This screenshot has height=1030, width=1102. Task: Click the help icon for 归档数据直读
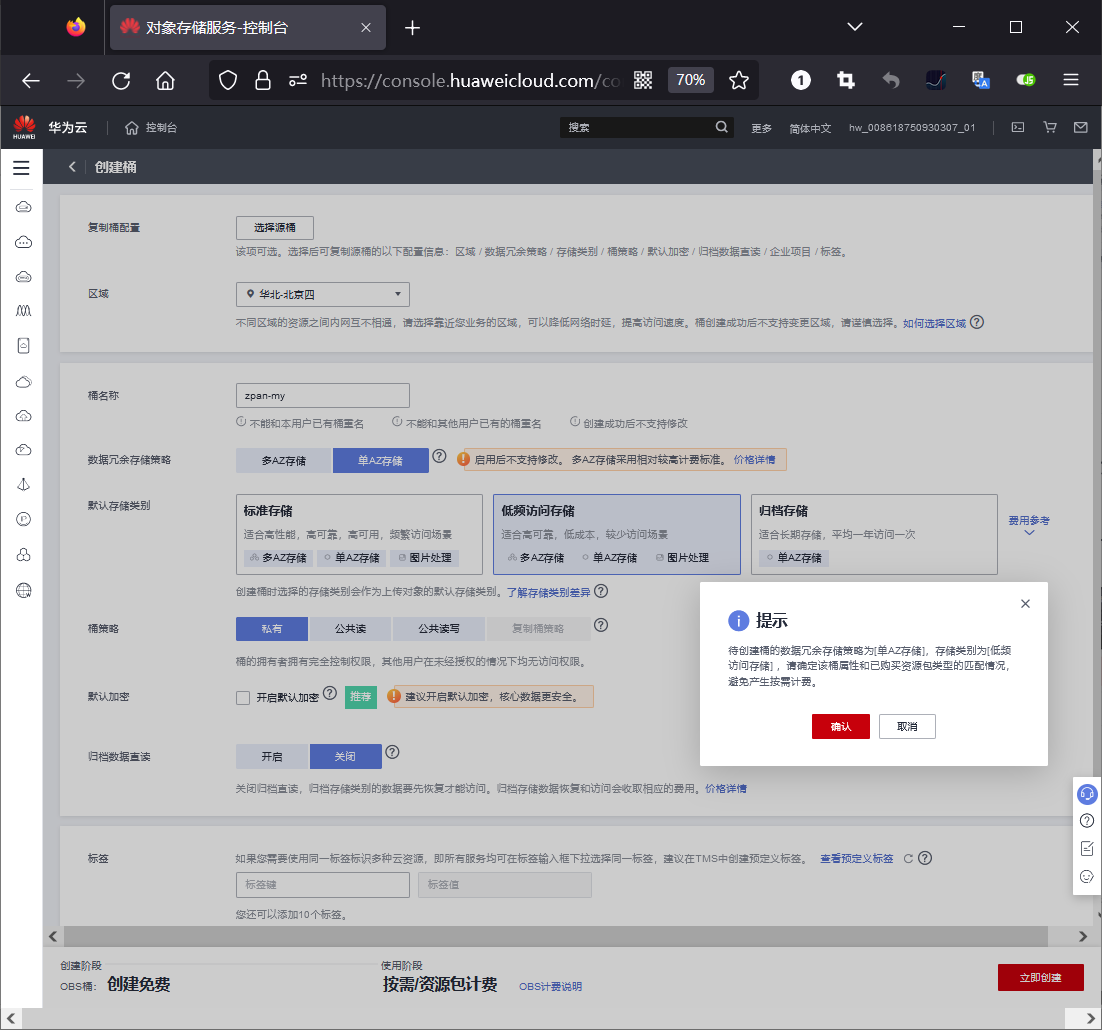click(x=392, y=752)
